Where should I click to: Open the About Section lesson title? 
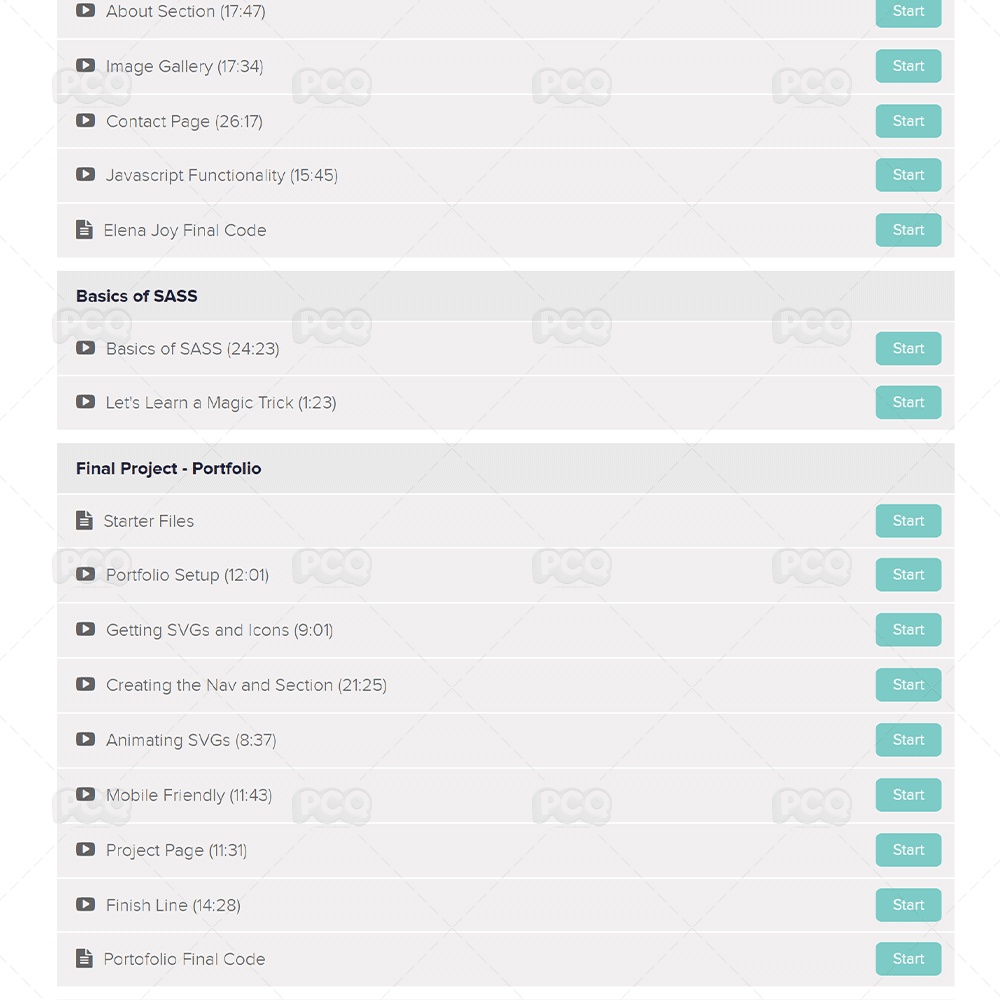(185, 12)
